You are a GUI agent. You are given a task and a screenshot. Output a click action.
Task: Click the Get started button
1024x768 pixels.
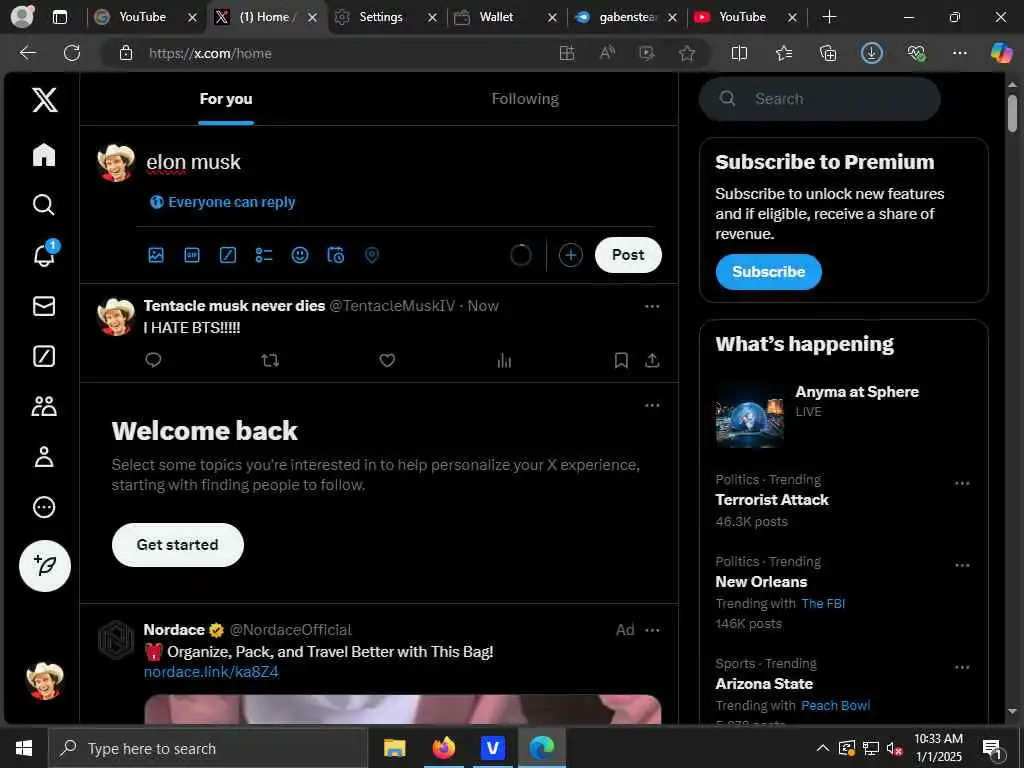pyautogui.click(x=178, y=545)
